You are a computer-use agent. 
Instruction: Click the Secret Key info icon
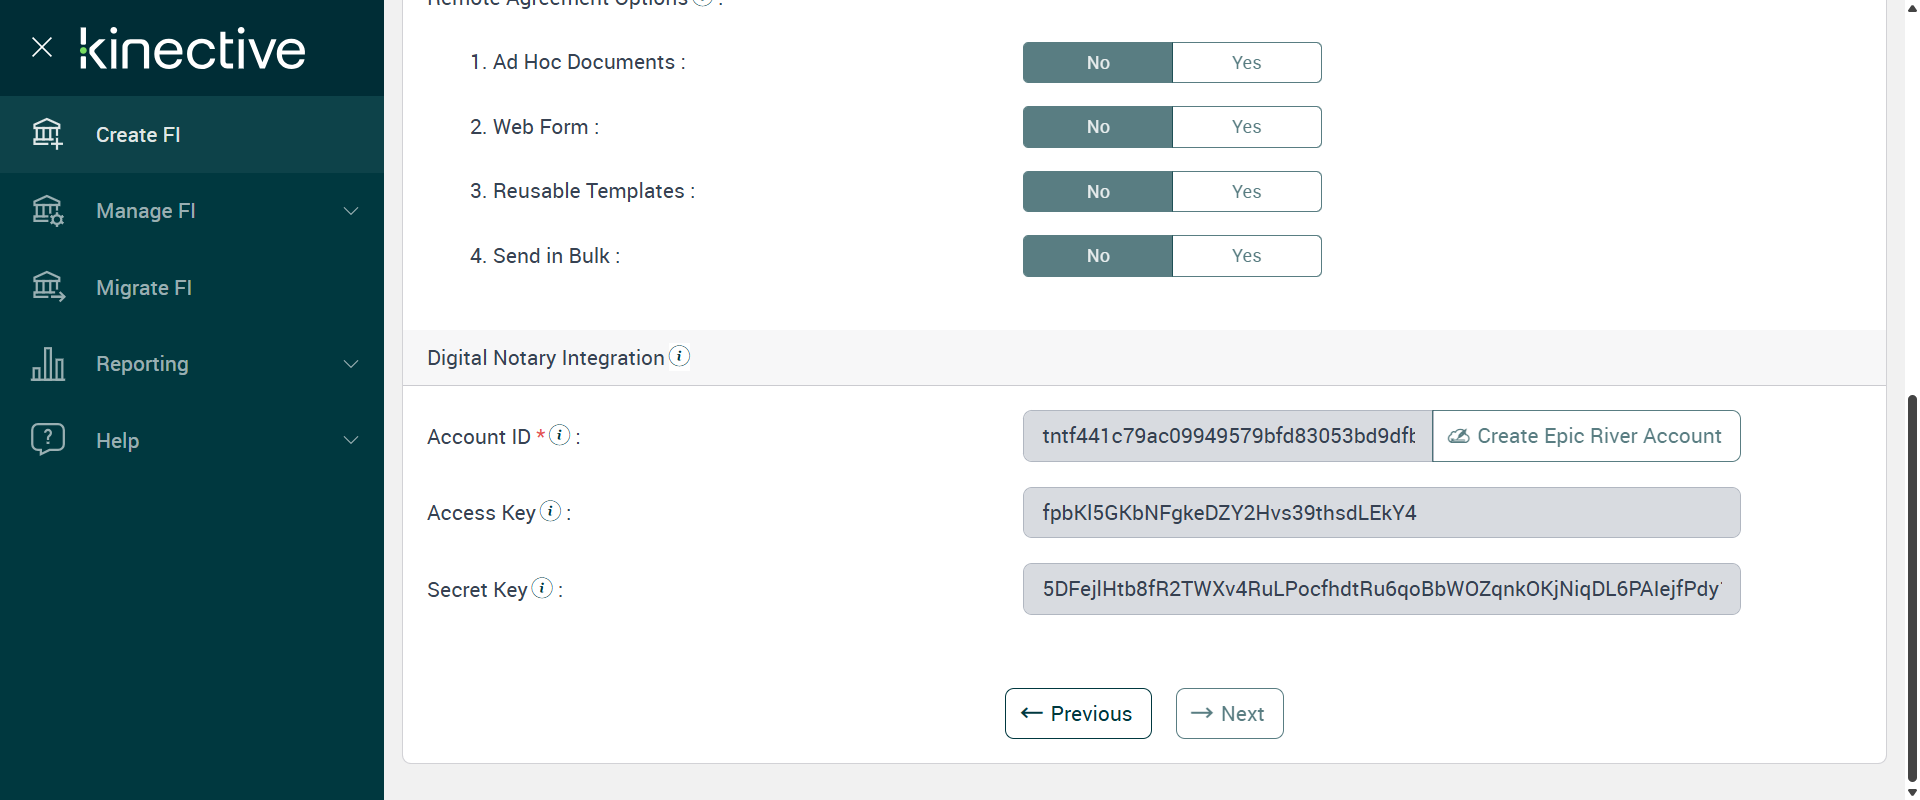(x=542, y=588)
